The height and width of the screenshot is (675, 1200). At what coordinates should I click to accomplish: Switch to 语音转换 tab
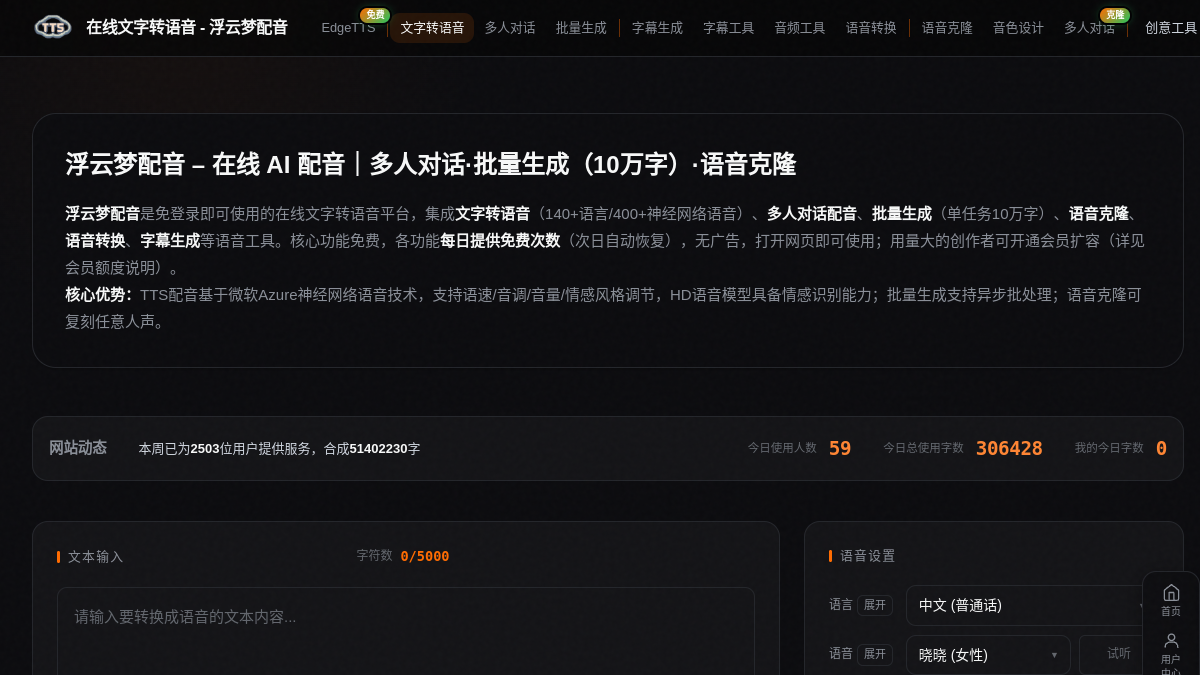[871, 28]
